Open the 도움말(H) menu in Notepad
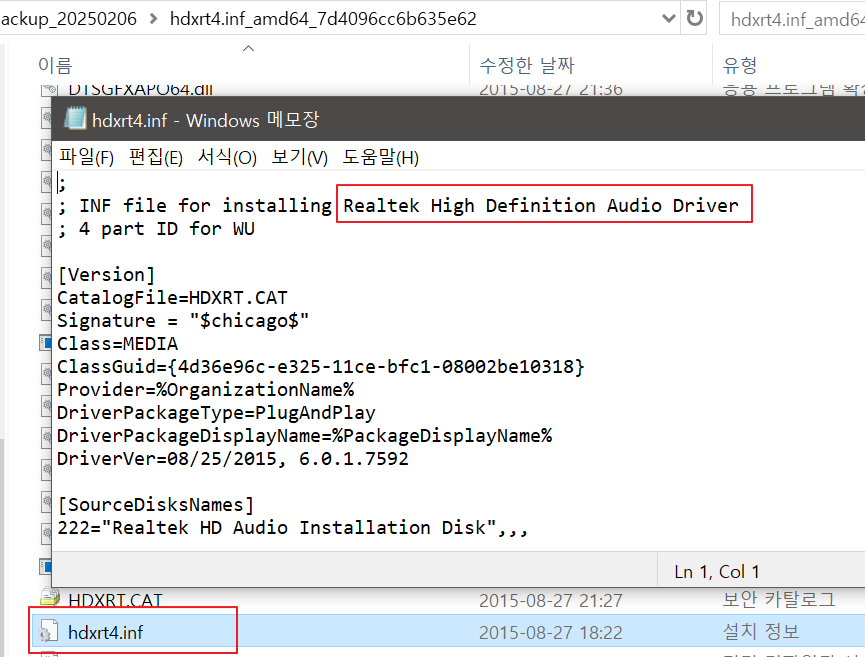865x657 pixels. [381, 157]
